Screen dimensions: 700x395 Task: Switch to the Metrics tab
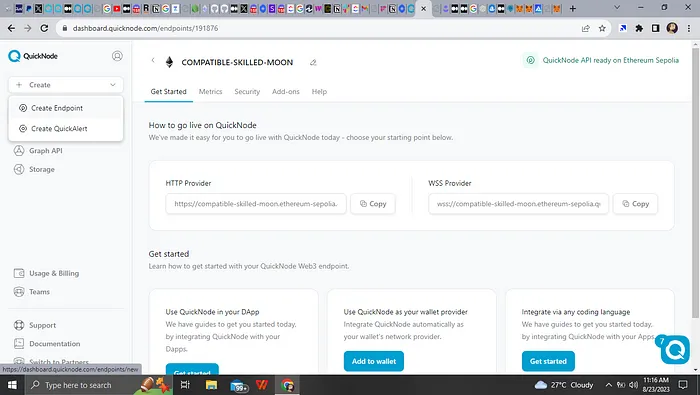210,91
